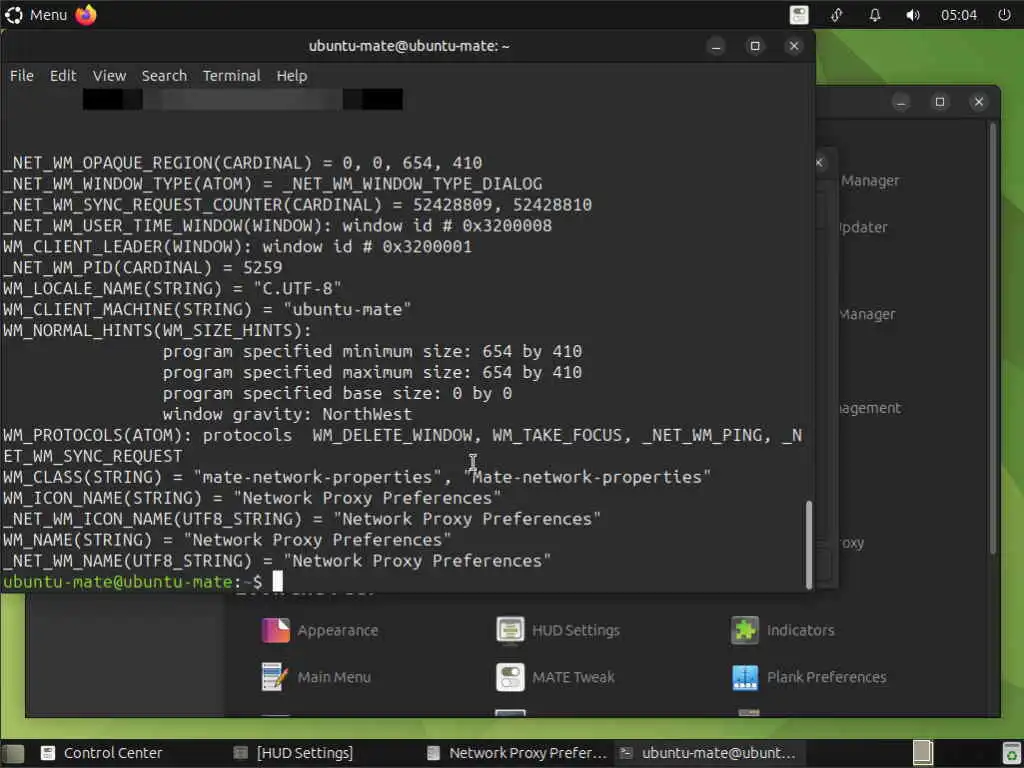Click the _NET_WM_SYNC_REQUEST_COUNTER line

click(297, 204)
